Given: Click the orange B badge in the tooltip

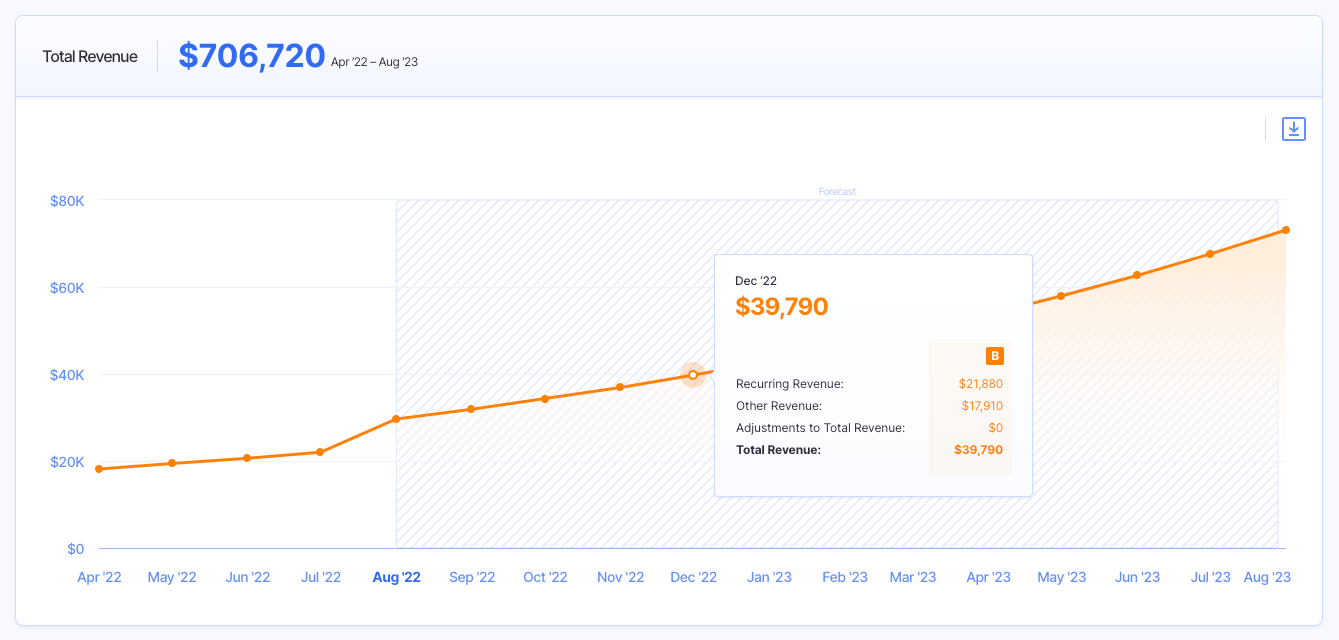Looking at the screenshot, I should [995, 355].
